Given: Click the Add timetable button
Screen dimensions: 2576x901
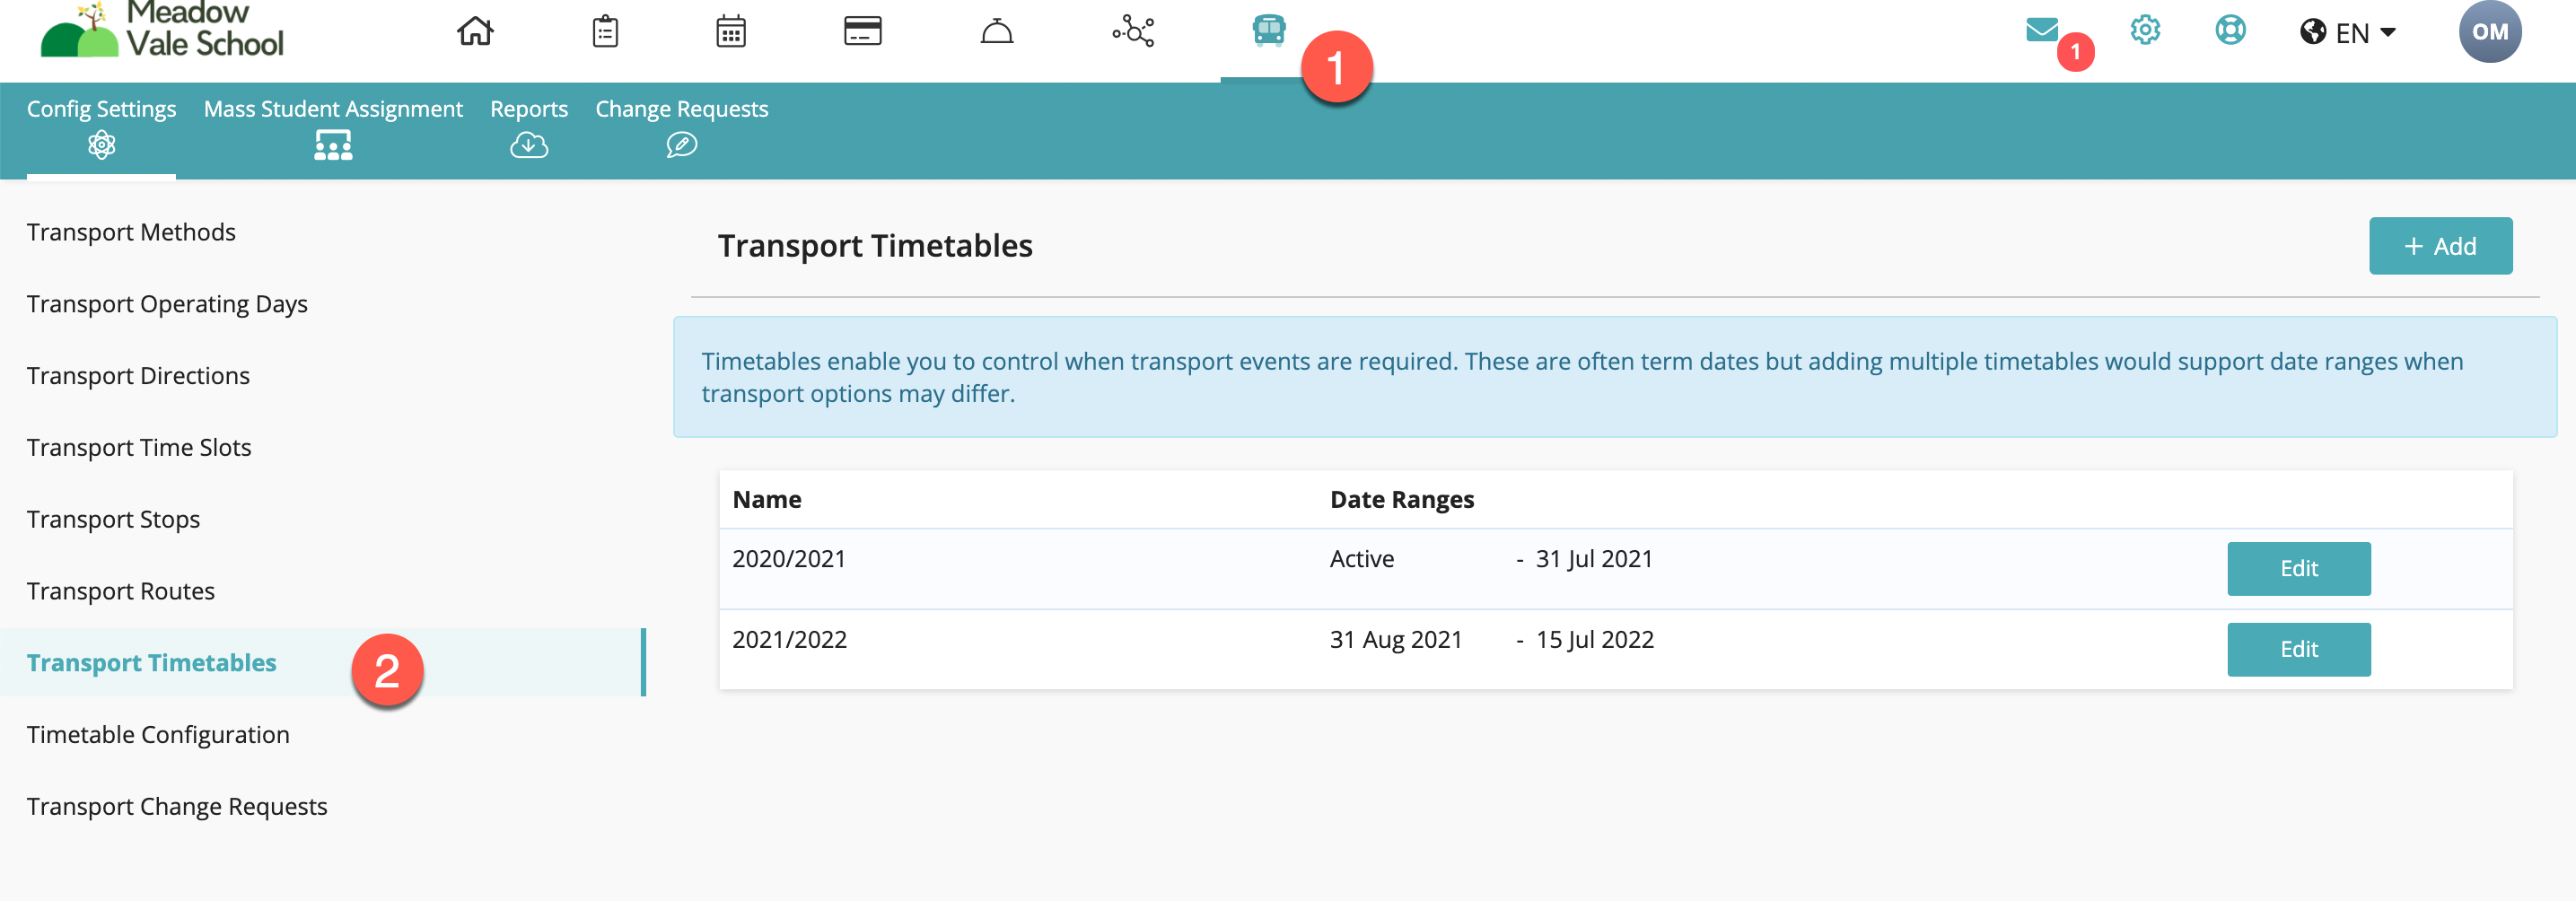Looking at the screenshot, I should [2439, 246].
